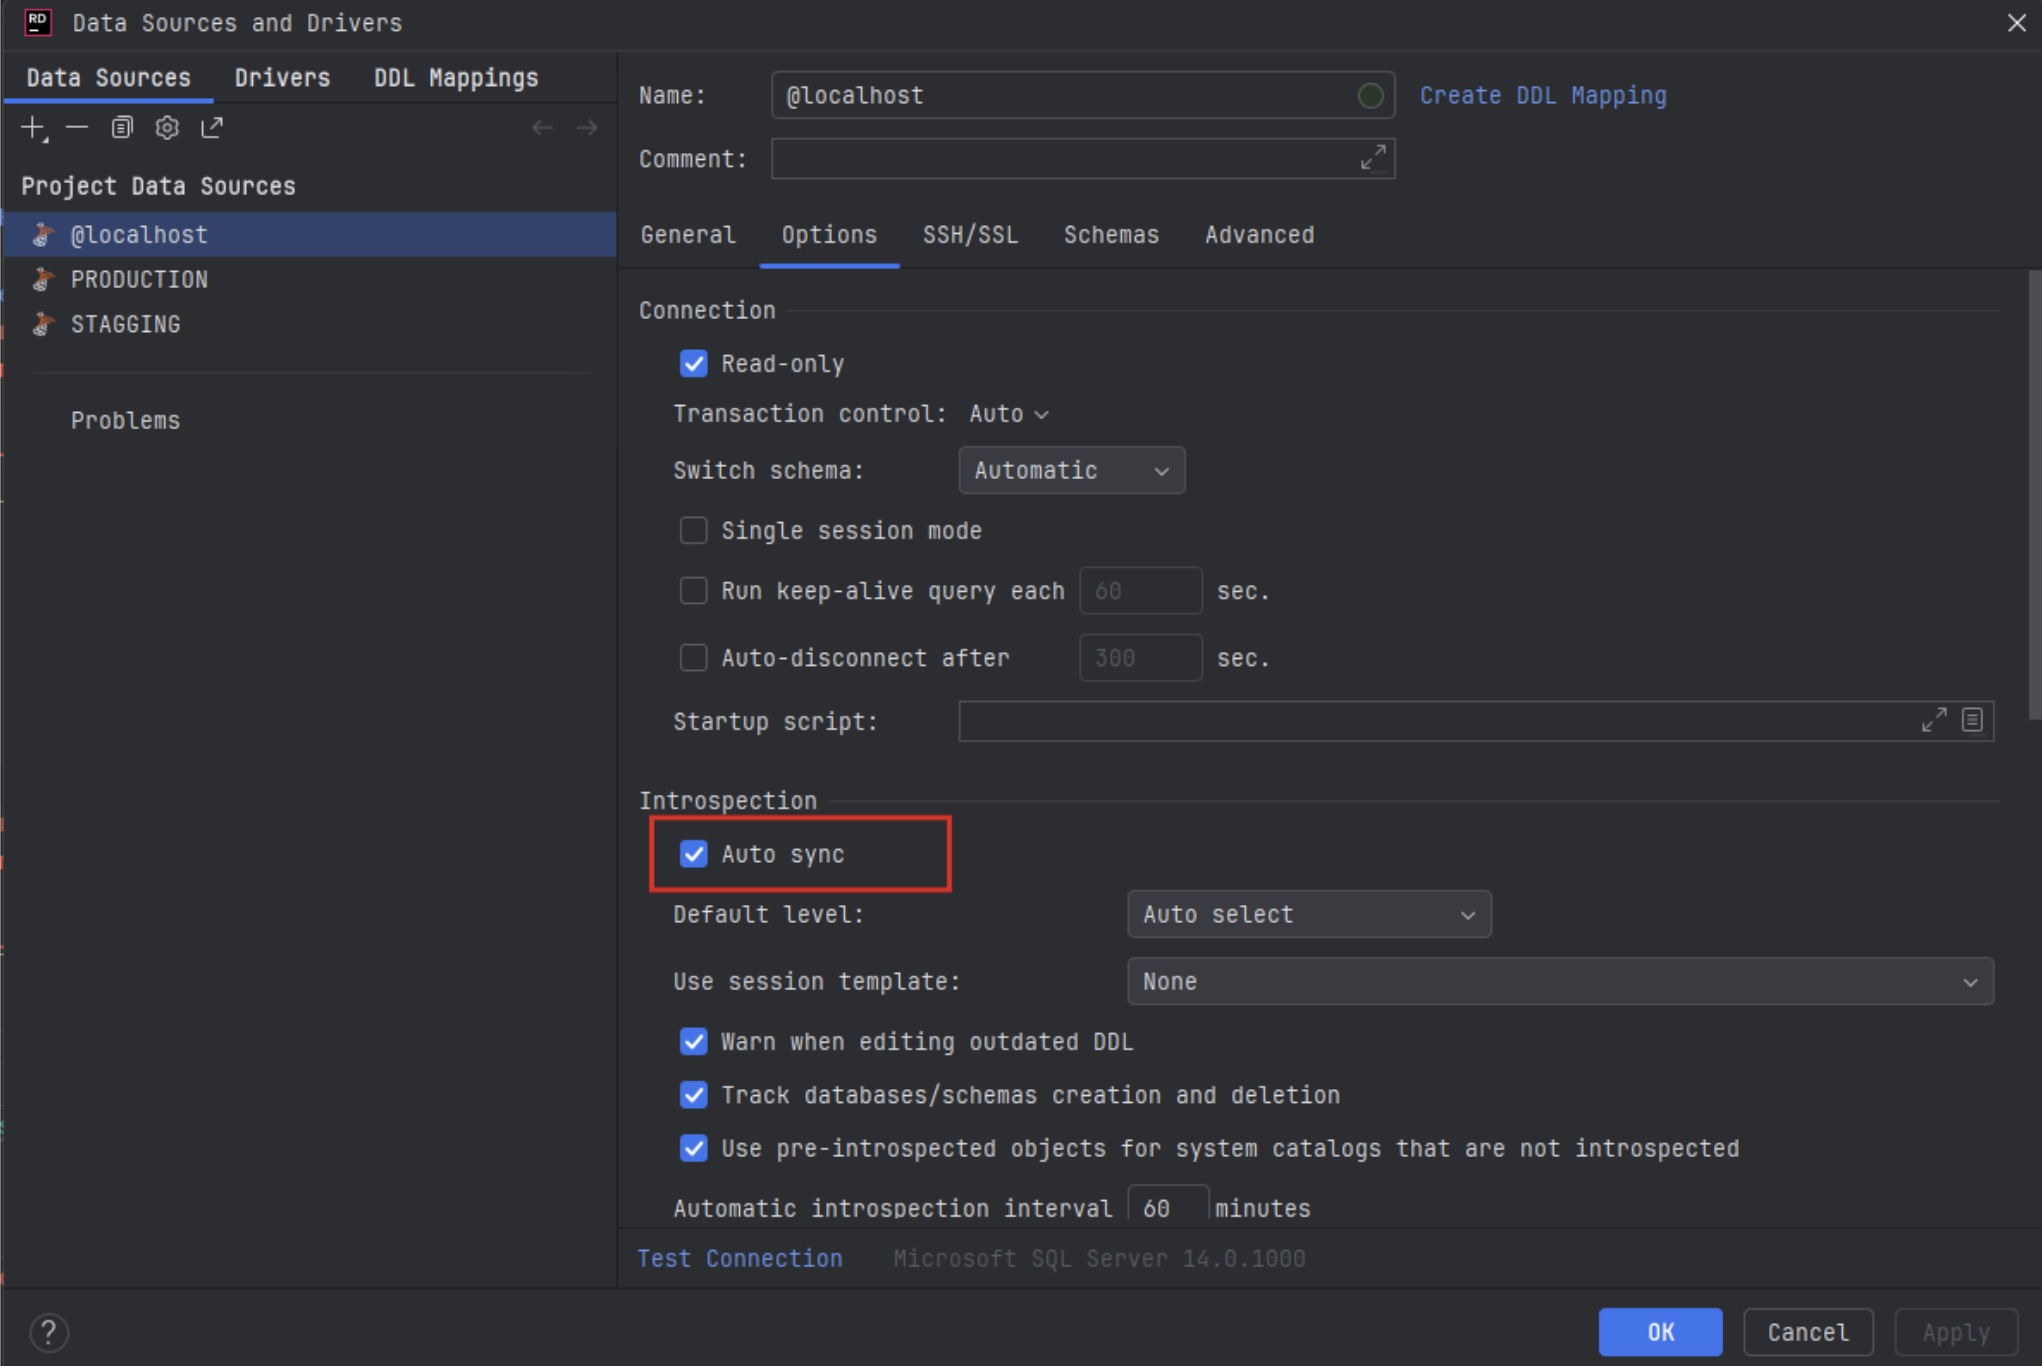Image resolution: width=2042 pixels, height=1366 pixels.
Task: Click the Cancel button
Action: click(1808, 1332)
